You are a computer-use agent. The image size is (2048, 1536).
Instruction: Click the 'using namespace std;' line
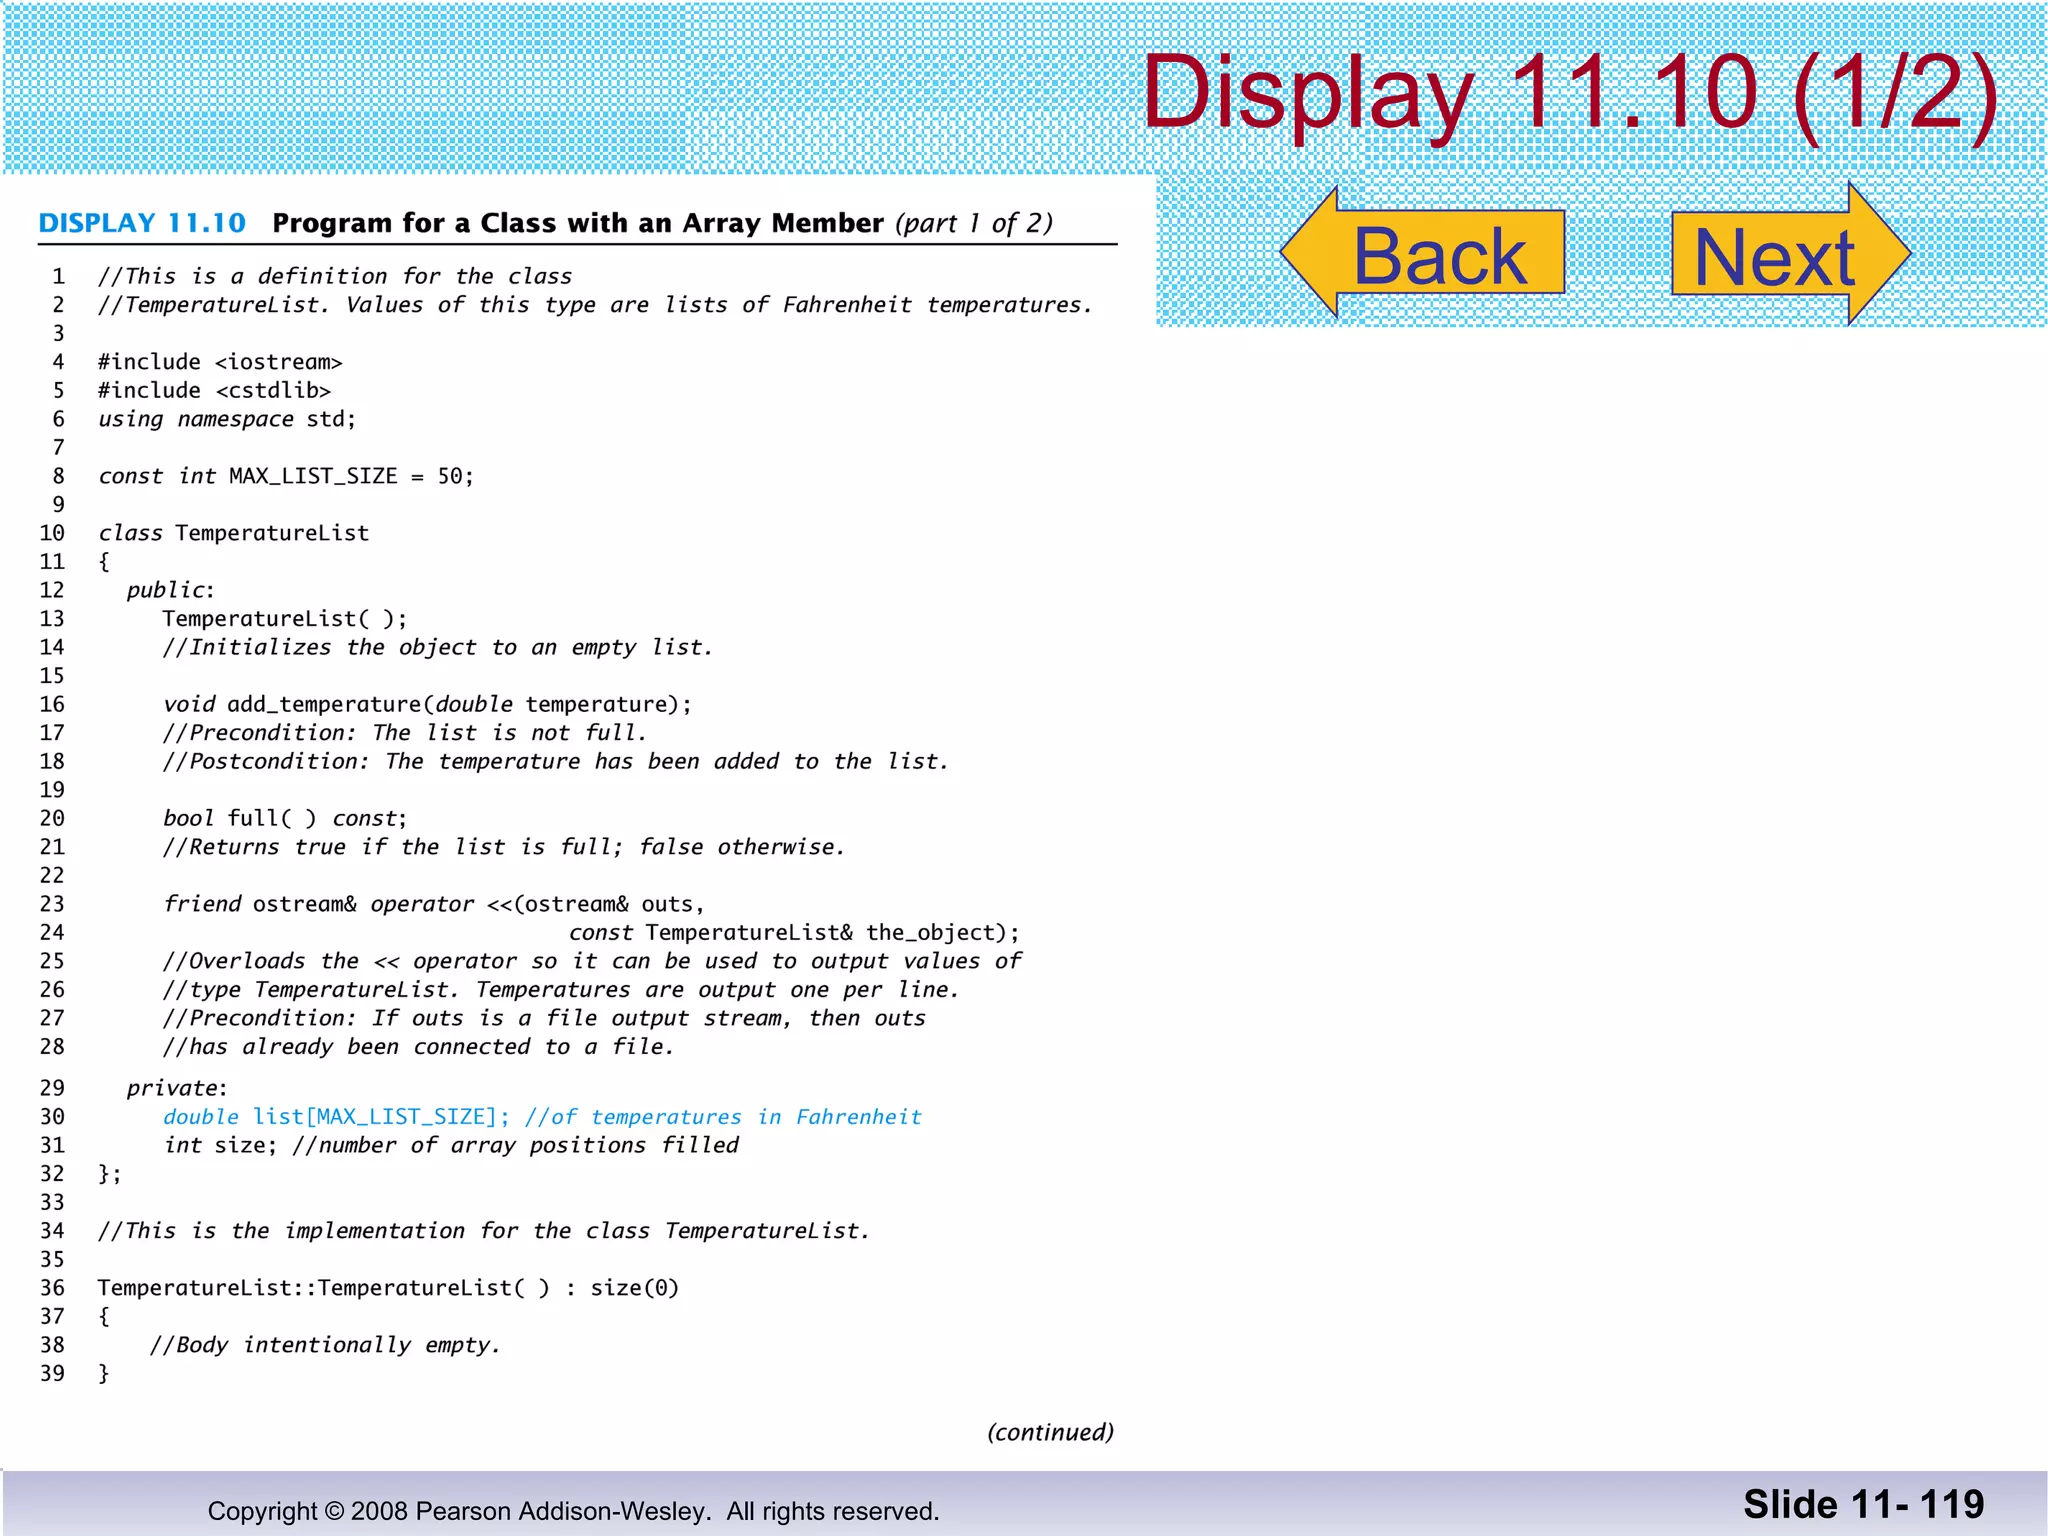click(227, 419)
